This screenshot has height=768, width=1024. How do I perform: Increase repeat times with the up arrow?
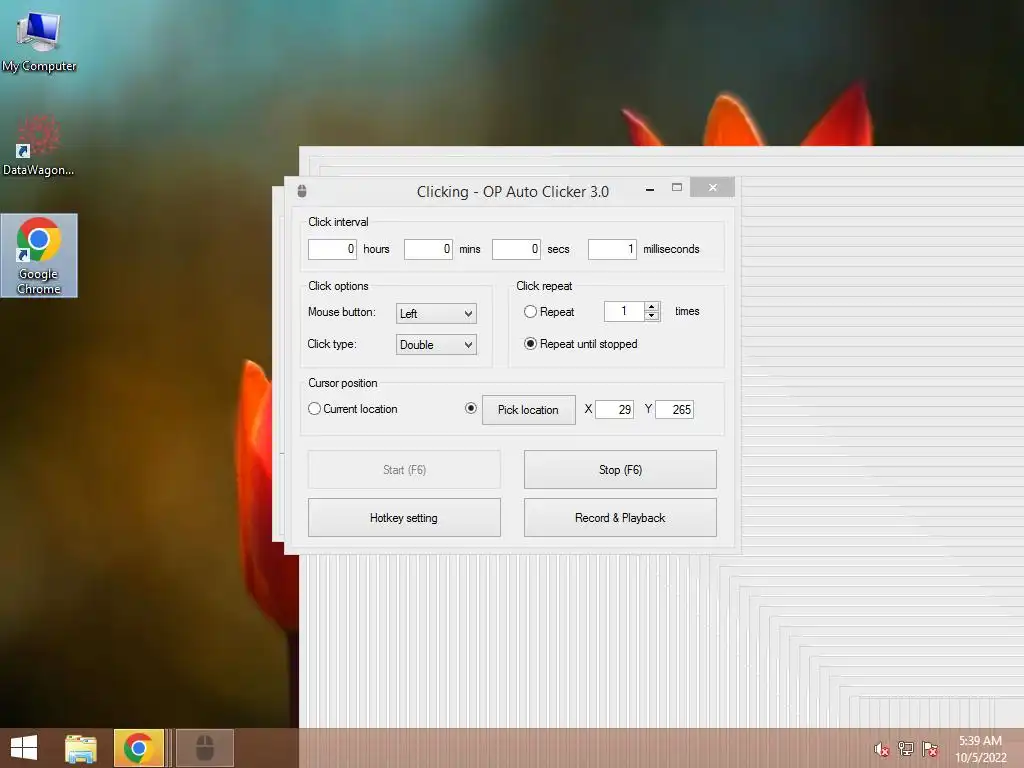(652, 306)
